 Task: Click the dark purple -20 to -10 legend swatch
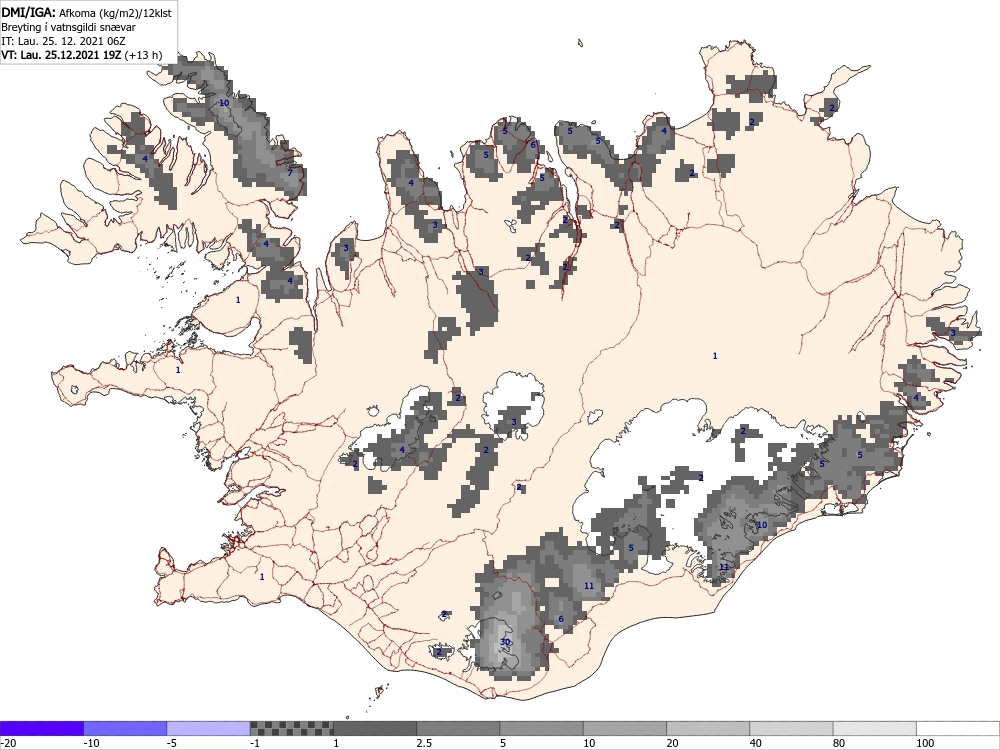(x=41, y=728)
